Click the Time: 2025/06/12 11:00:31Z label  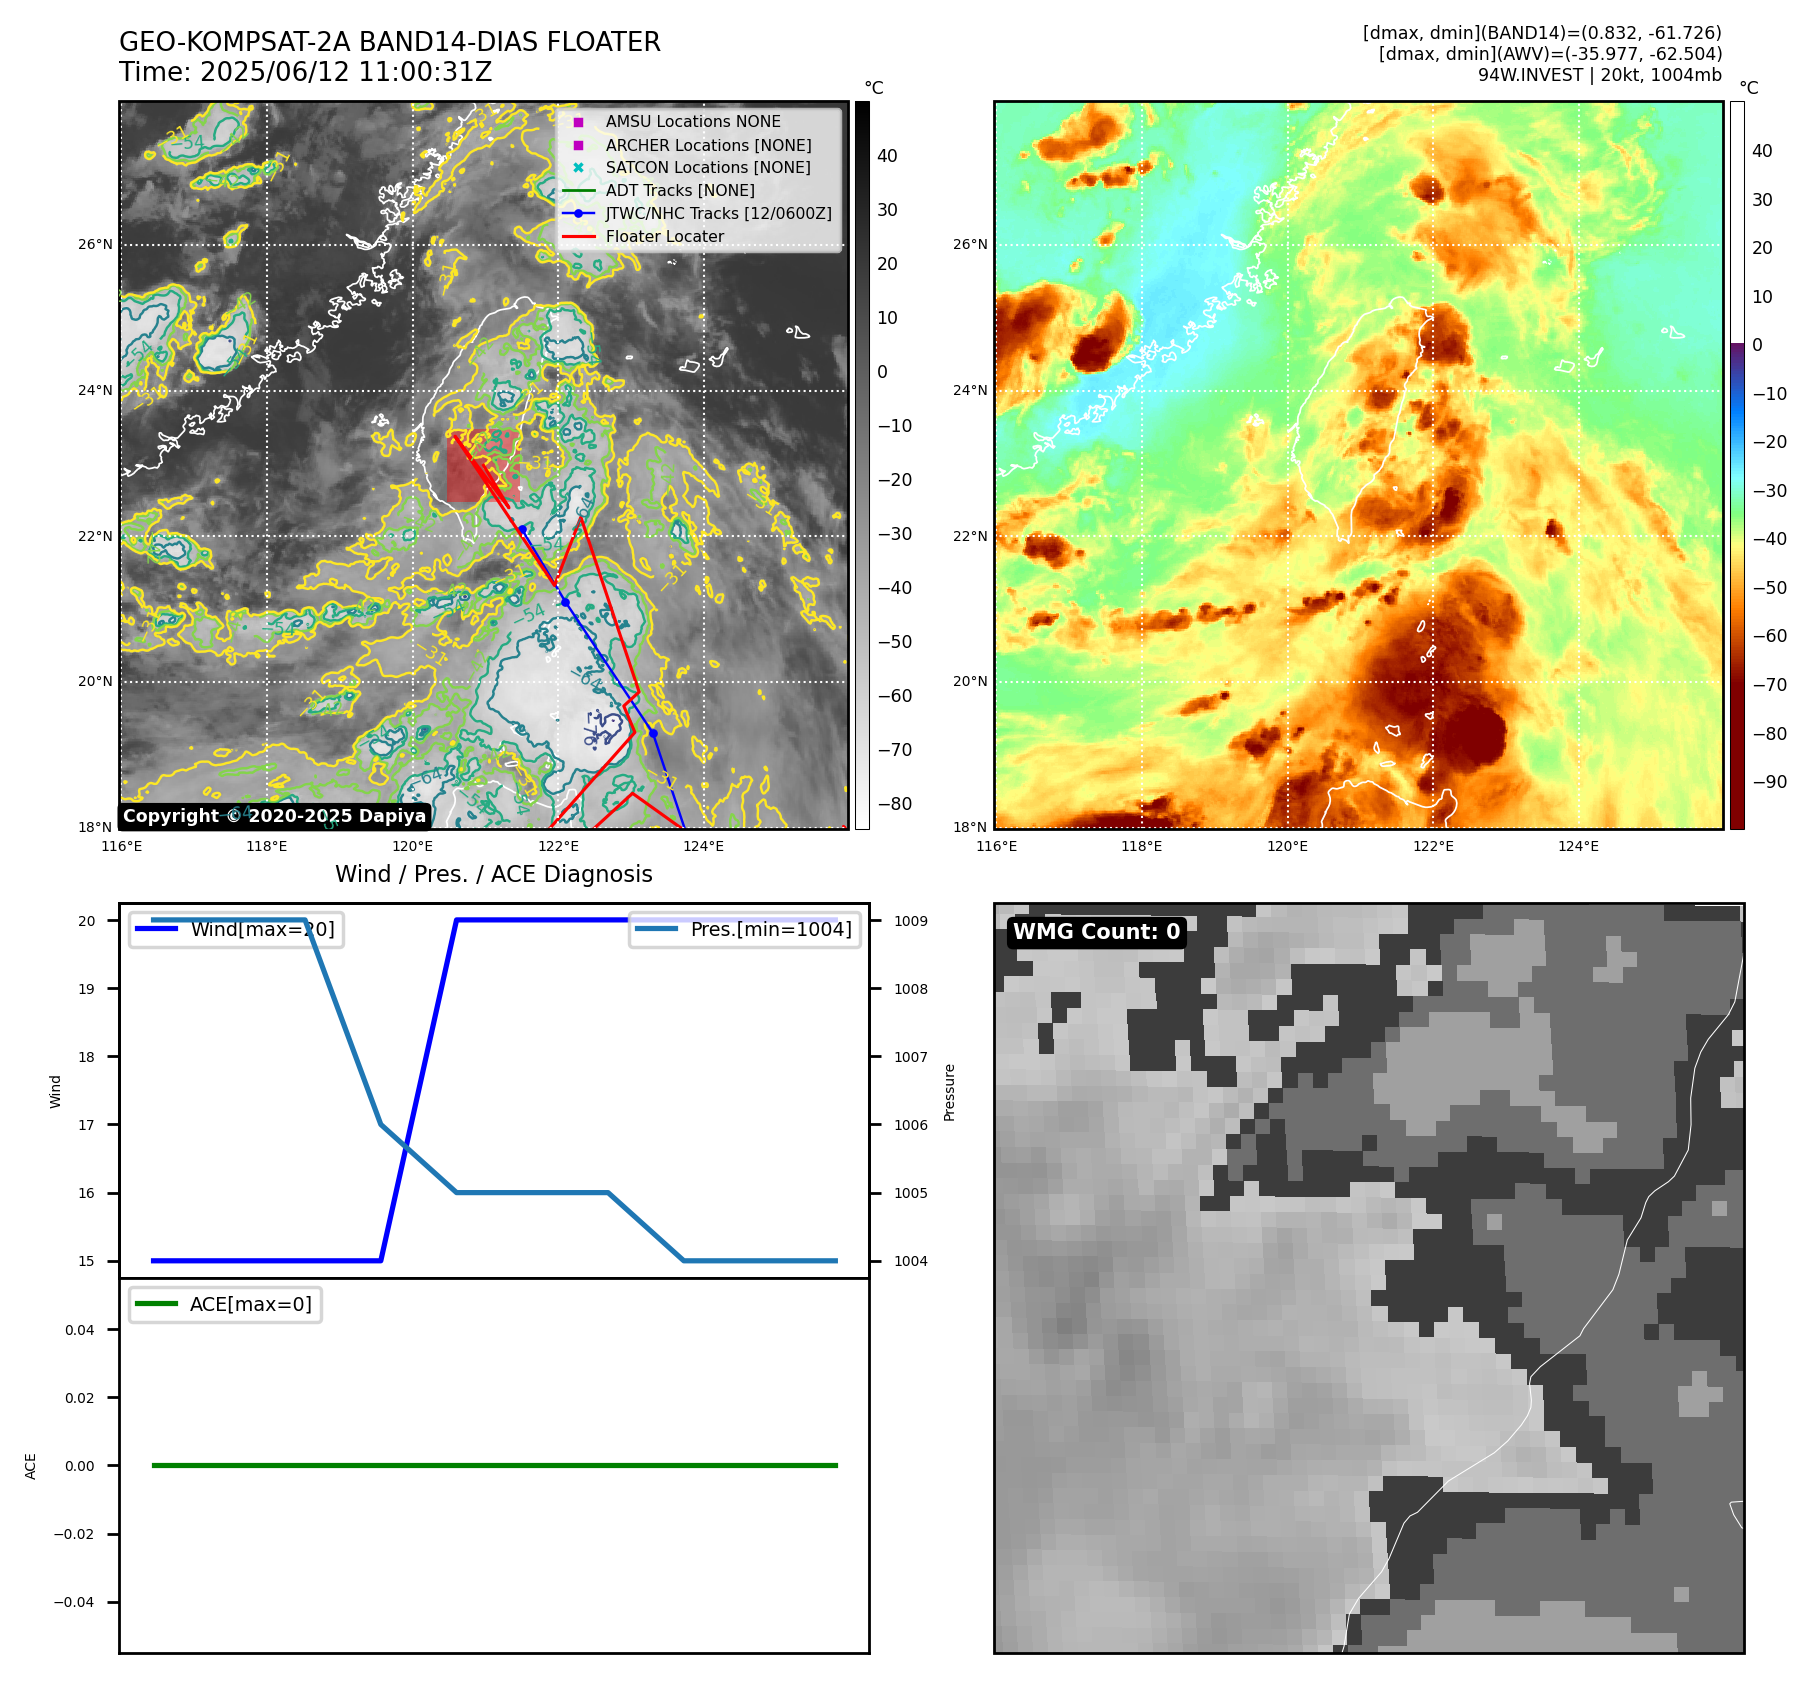tap(306, 72)
